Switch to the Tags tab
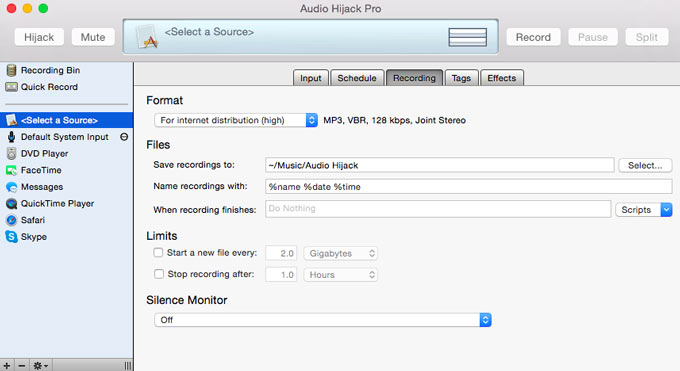This screenshot has width=680, height=371. click(x=461, y=78)
